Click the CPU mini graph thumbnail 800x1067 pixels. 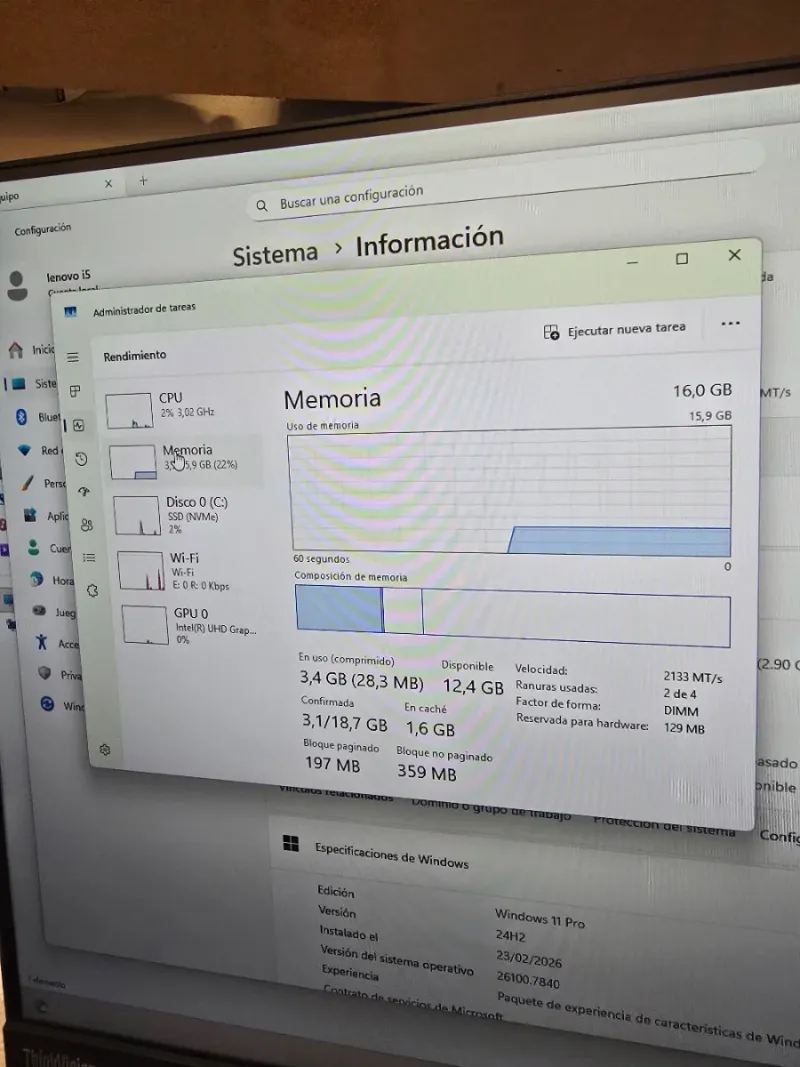click(x=129, y=410)
